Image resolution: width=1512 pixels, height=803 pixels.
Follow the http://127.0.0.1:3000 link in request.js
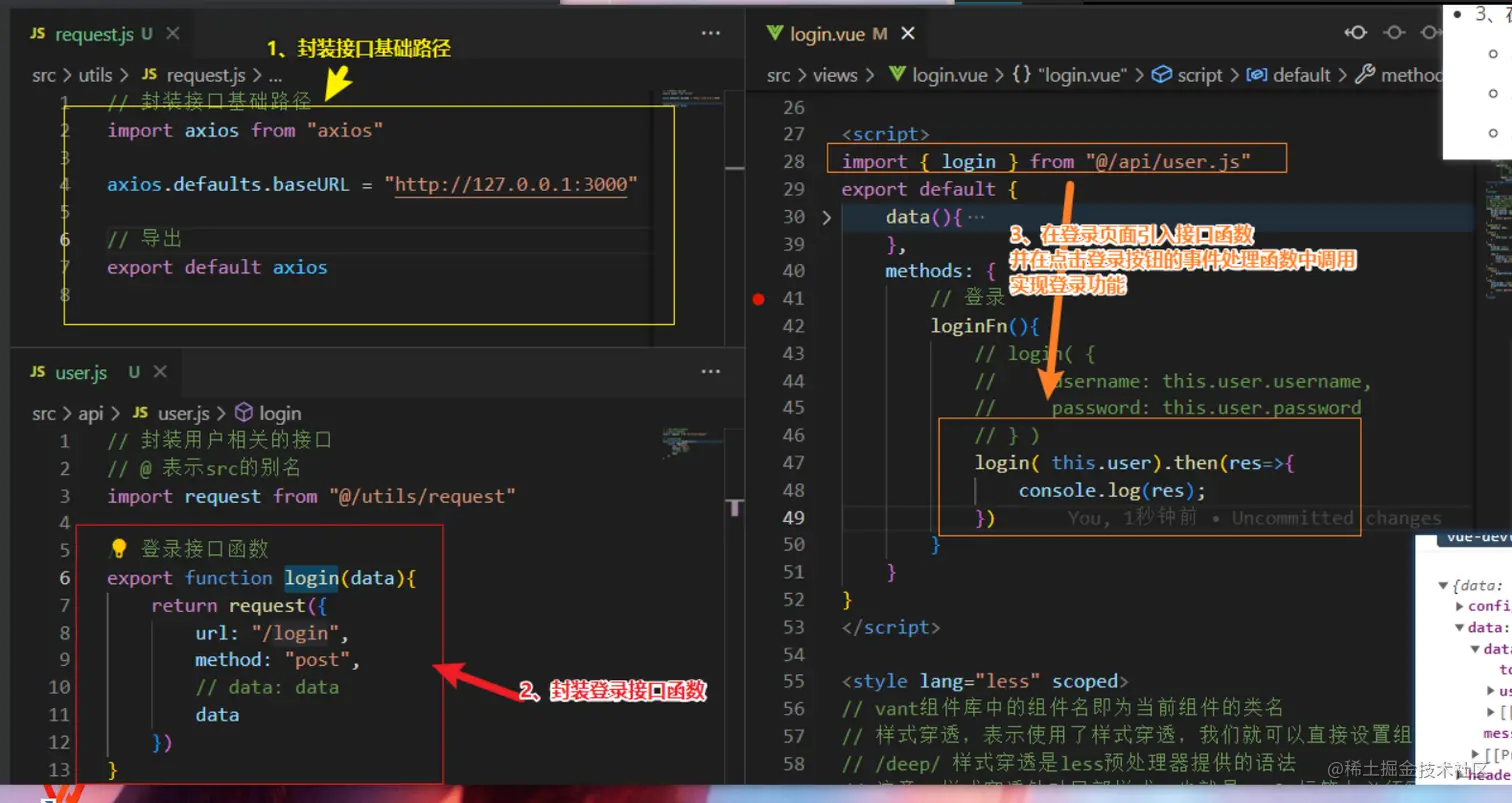coord(510,185)
